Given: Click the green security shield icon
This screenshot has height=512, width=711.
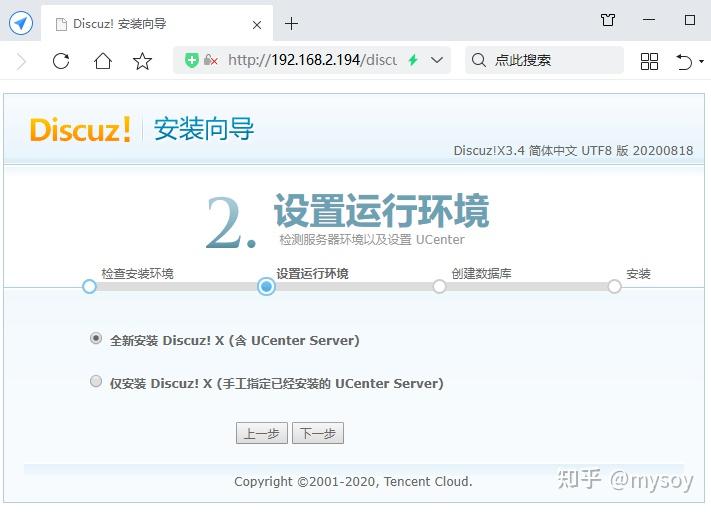Looking at the screenshot, I should click(x=192, y=60).
